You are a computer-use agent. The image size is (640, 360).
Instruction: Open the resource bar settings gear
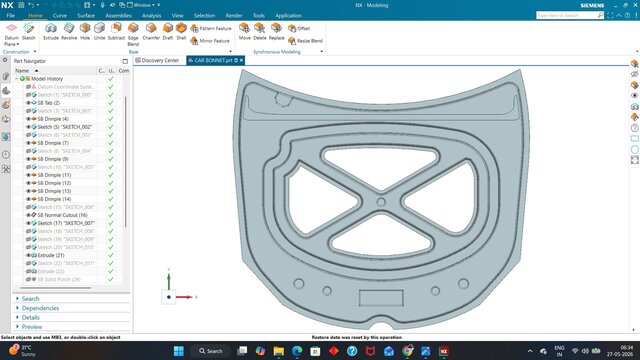pyautogui.click(x=5, y=60)
